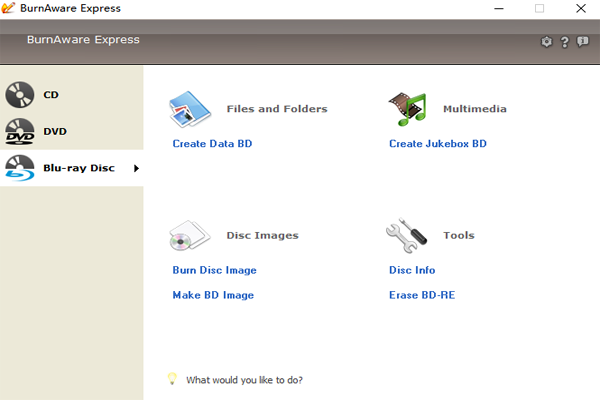Click the Blu-ray Disc icon in sidebar
600x400 pixels.
pyautogui.click(x=20, y=168)
